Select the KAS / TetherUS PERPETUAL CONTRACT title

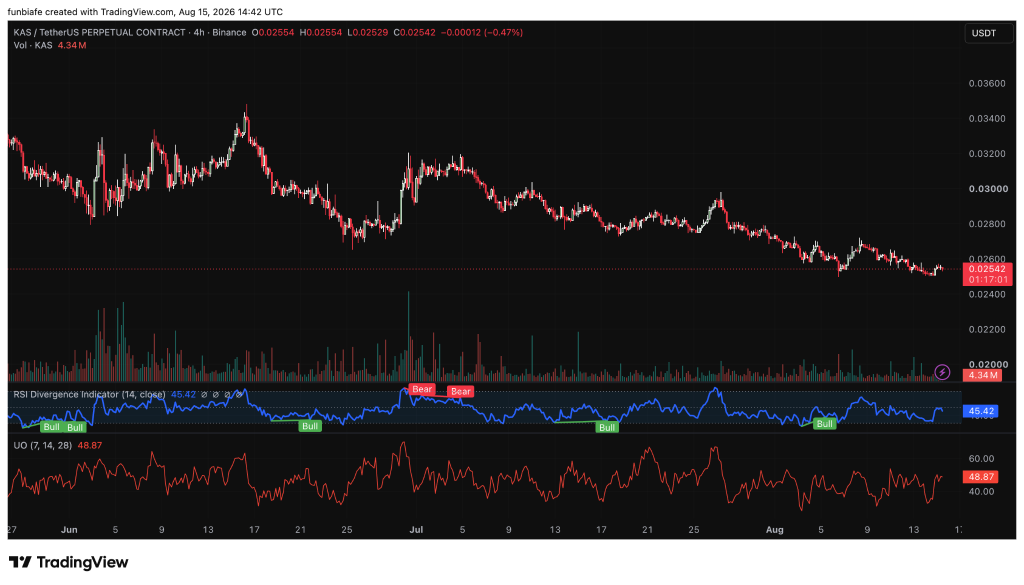[x=99, y=32]
